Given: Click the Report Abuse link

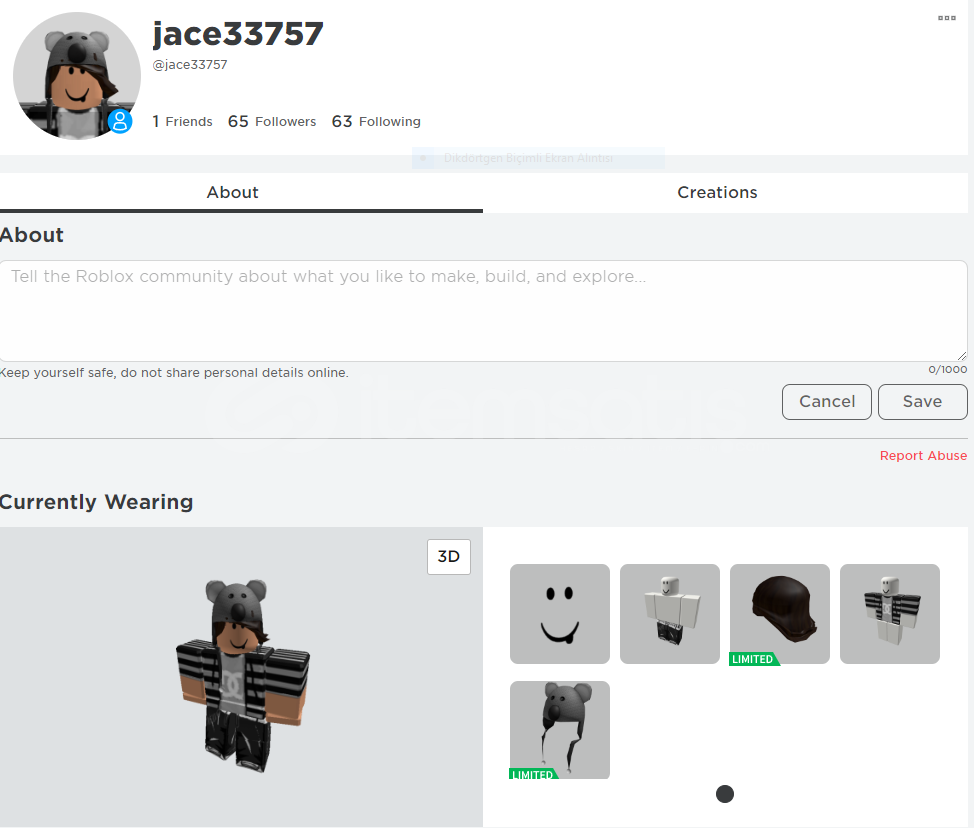Looking at the screenshot, I should pyautogui.click(x=923, y=456).
